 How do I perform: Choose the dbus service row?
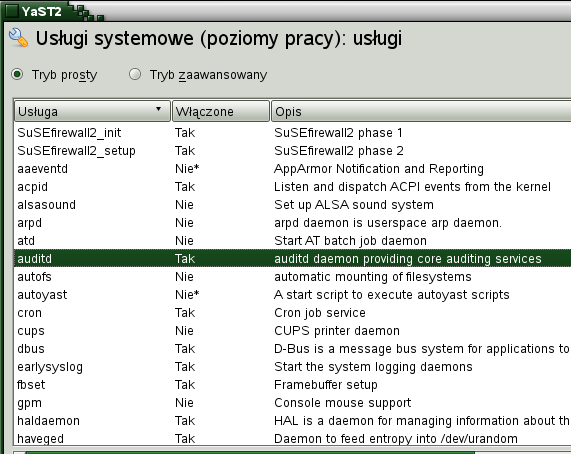click(292, 349)
